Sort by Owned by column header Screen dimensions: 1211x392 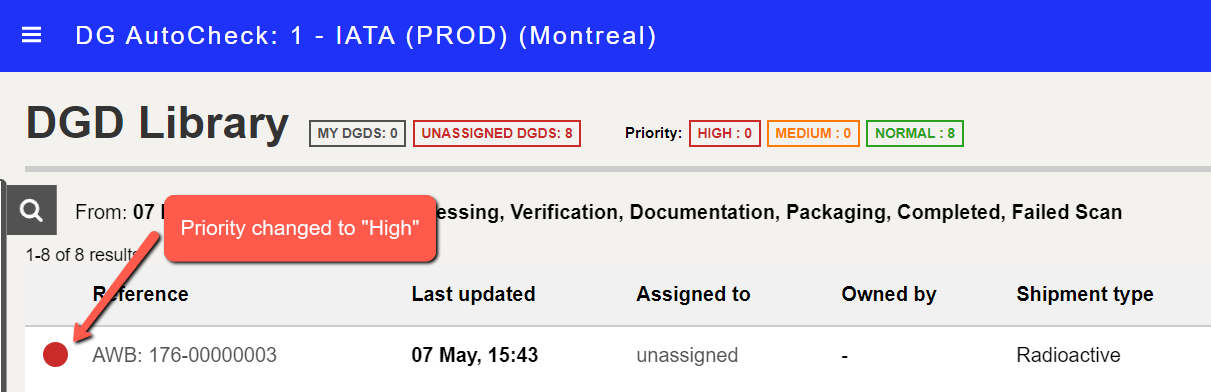click(889, 294)
